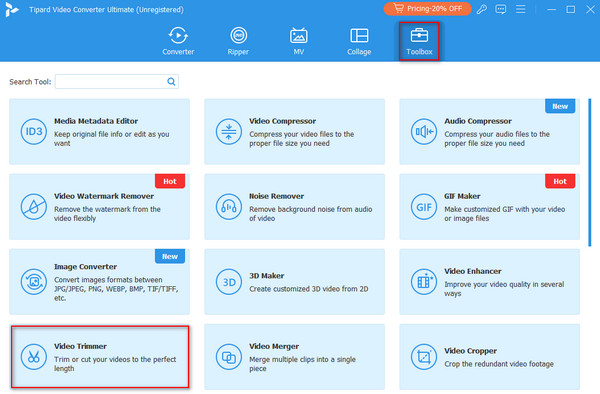Image resolution: width=600 pixels, height=394 pixels.
Task: Open the GIF Maker icon
Action: [424, 207]
